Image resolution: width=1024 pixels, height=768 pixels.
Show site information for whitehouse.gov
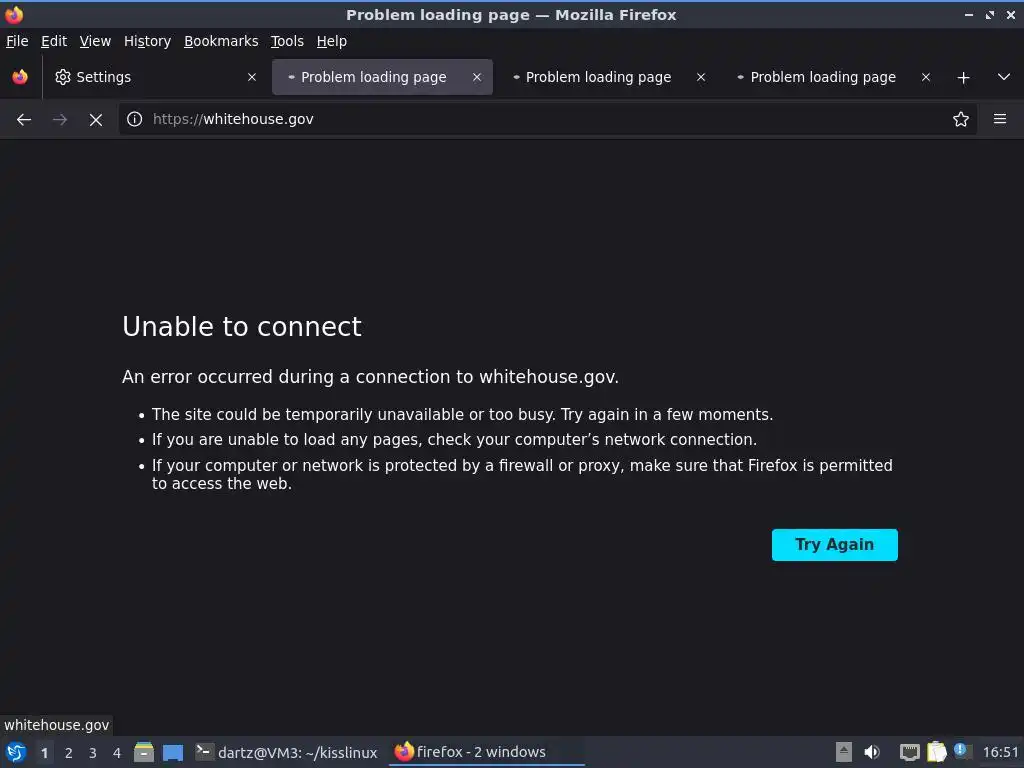[135, 119]
